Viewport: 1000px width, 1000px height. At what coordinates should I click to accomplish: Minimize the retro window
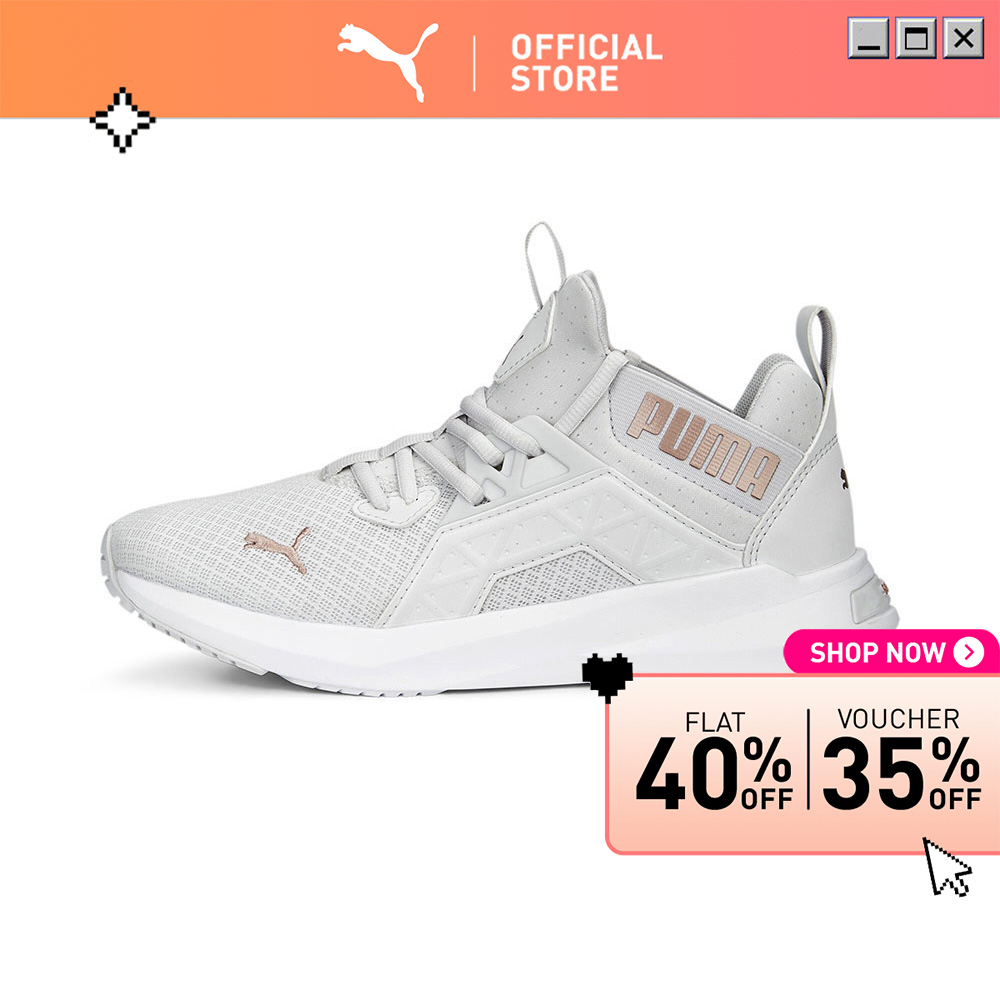pyautogui.click(x=868, y=38)
